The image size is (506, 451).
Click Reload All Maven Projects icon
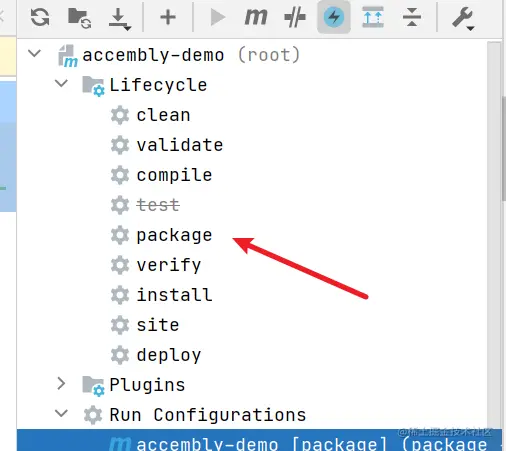(40, 17)
